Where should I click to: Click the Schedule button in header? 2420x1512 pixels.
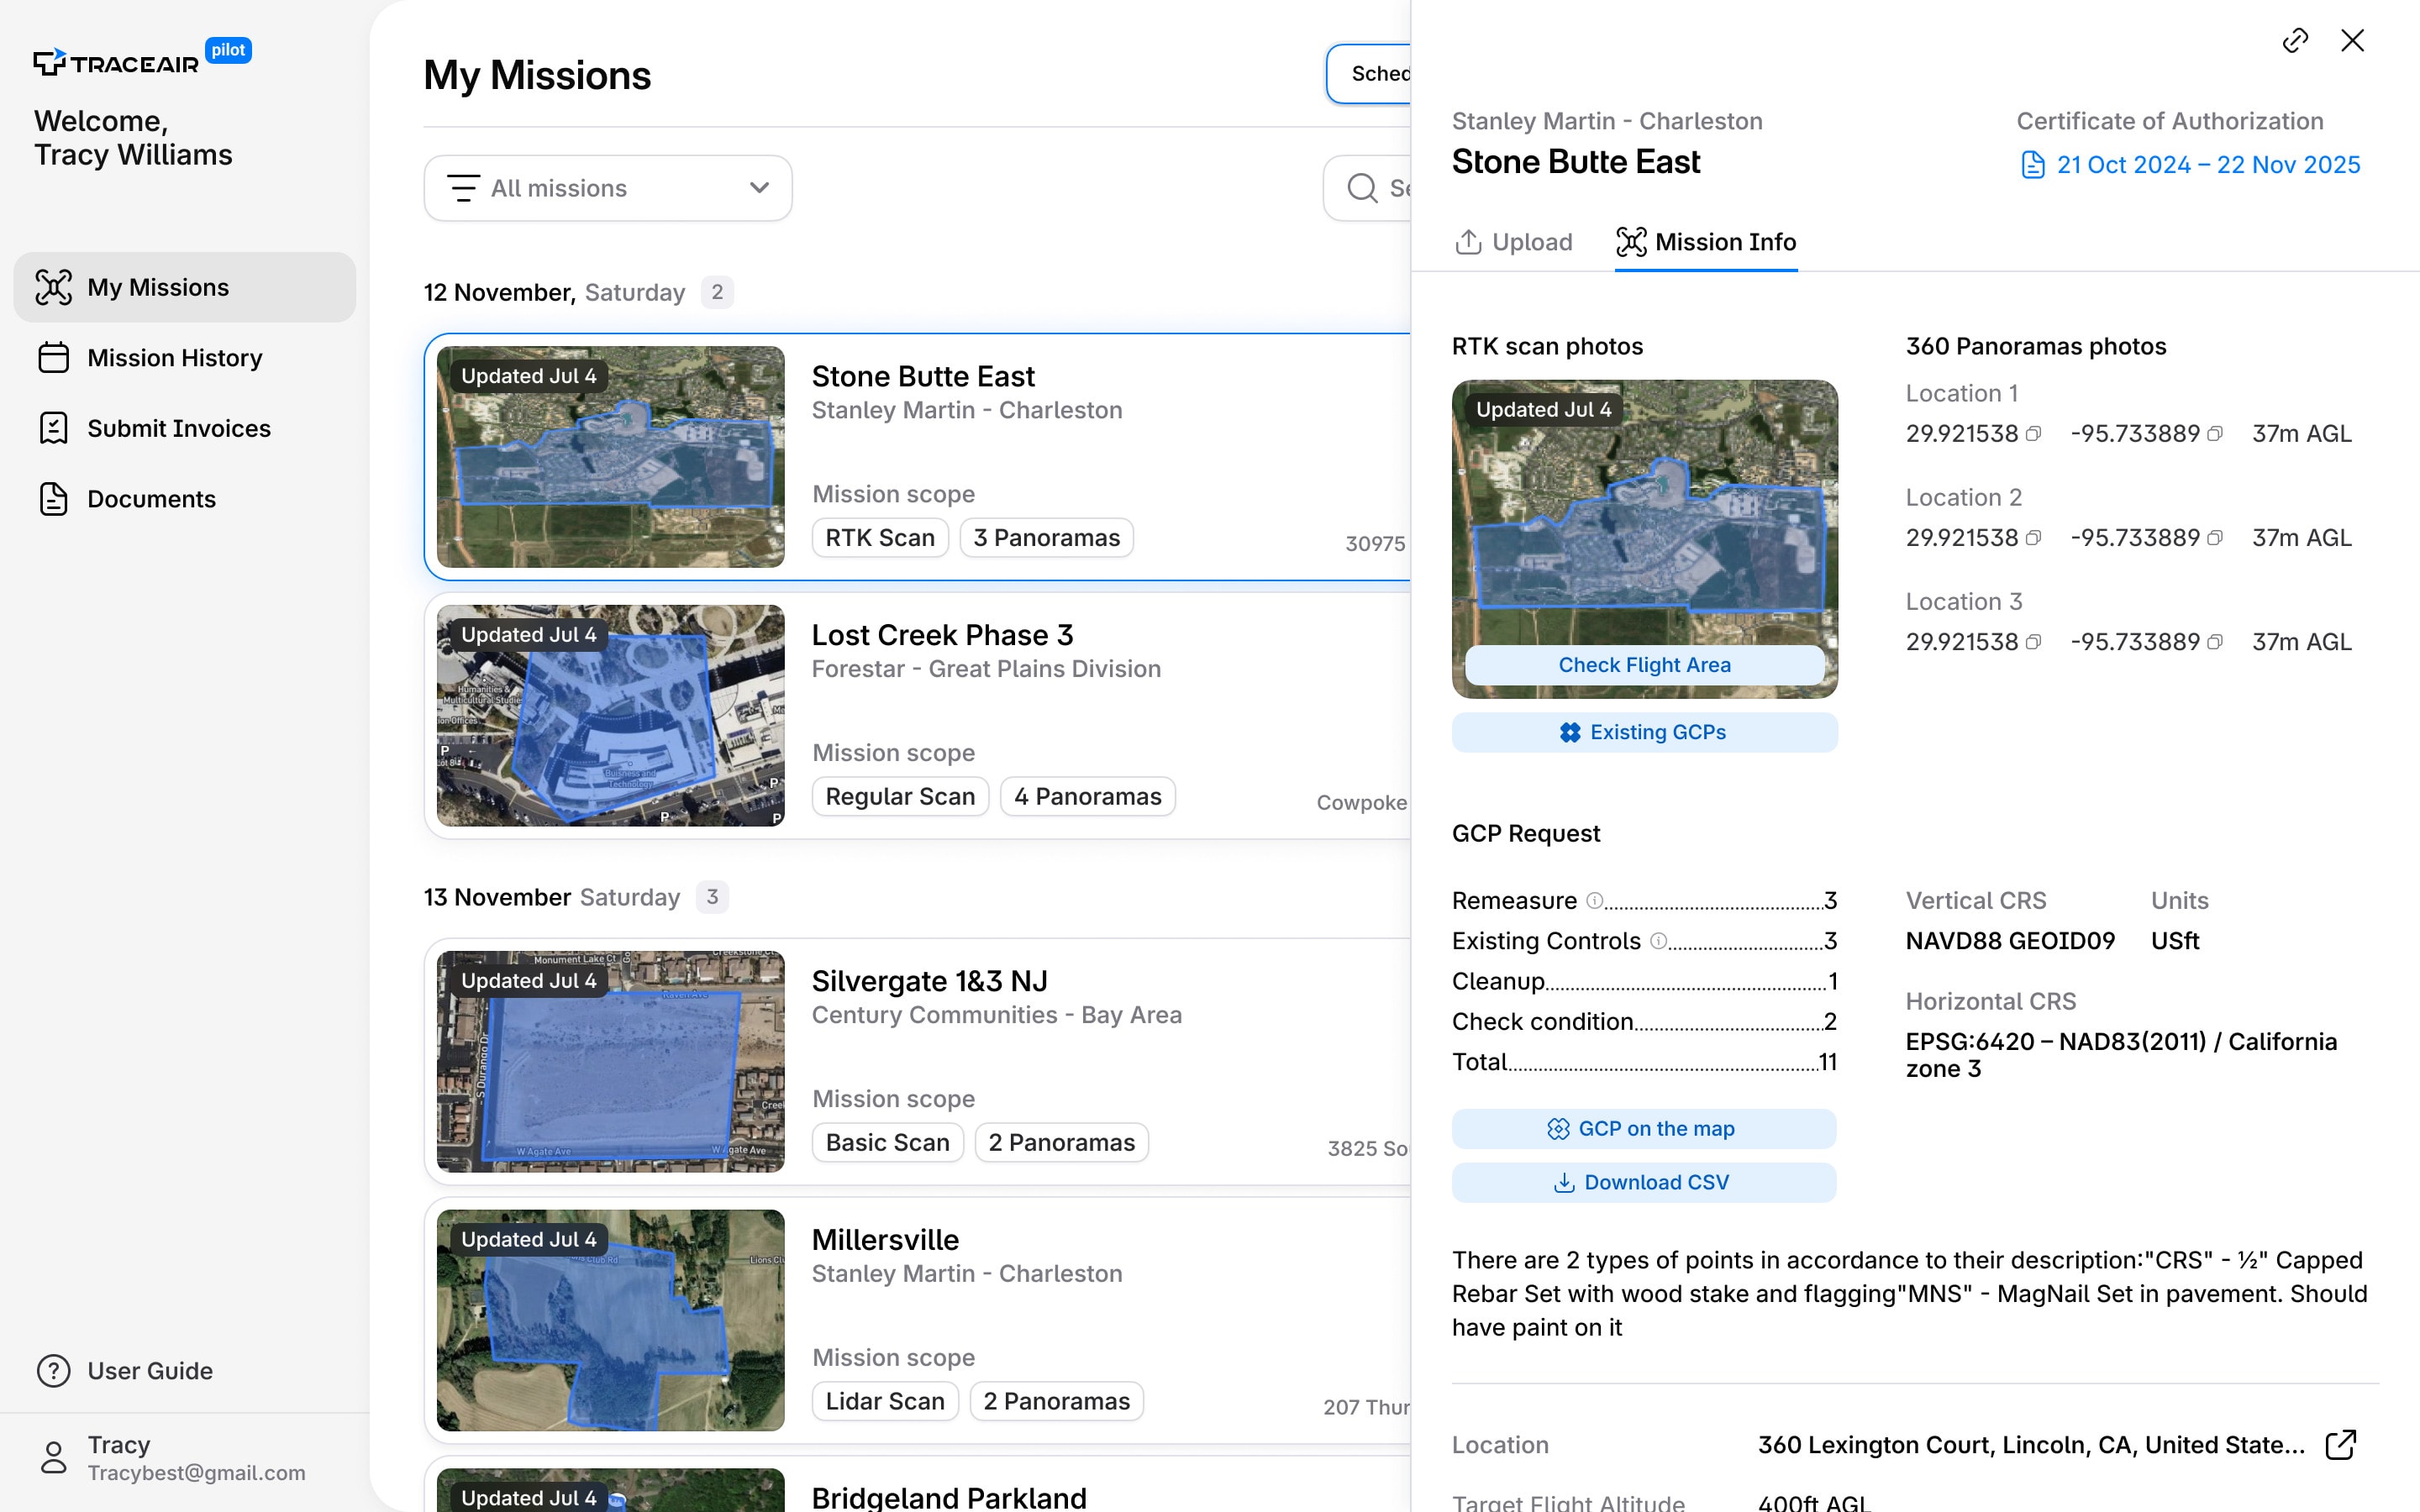pos(1369,74)
